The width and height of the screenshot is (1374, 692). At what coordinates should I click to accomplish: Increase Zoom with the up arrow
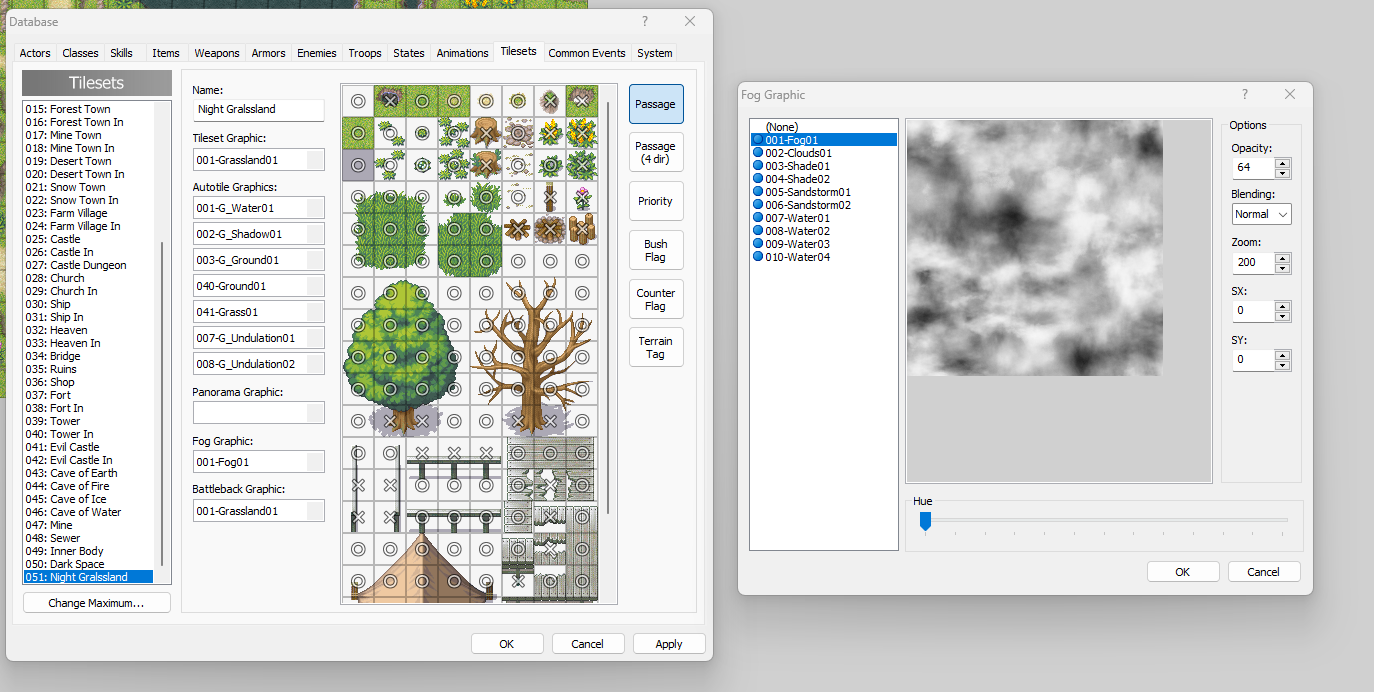1282,258
